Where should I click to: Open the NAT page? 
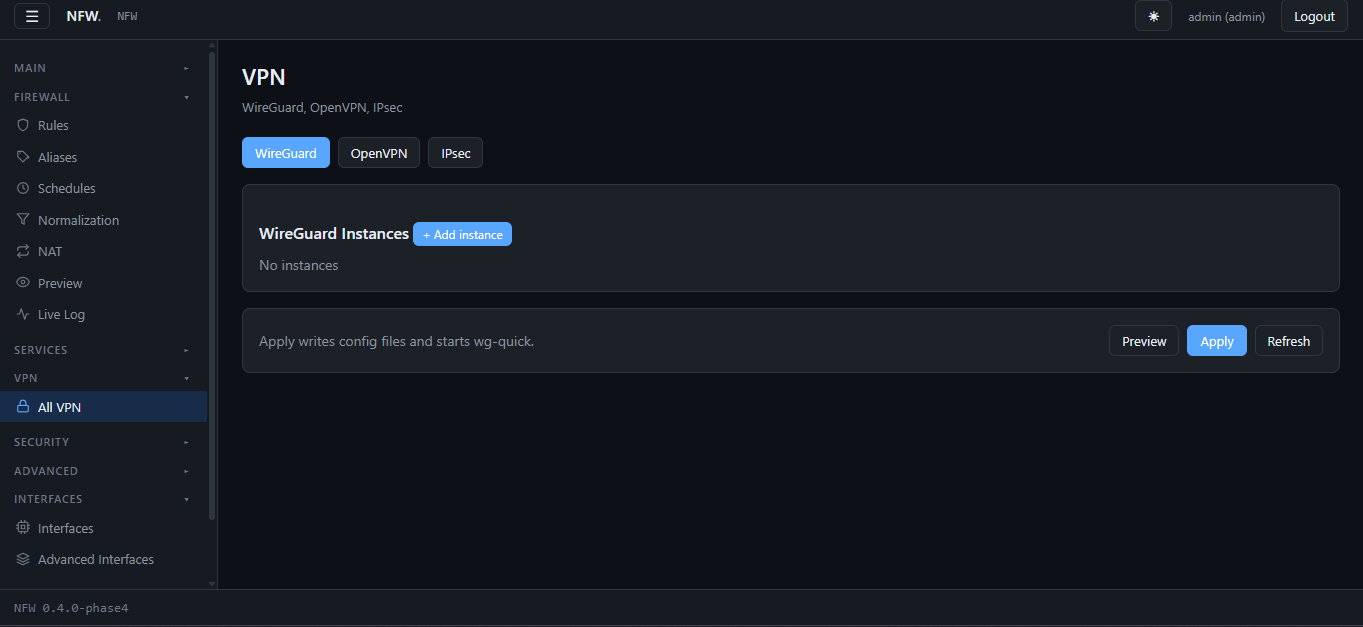(104, 251)
